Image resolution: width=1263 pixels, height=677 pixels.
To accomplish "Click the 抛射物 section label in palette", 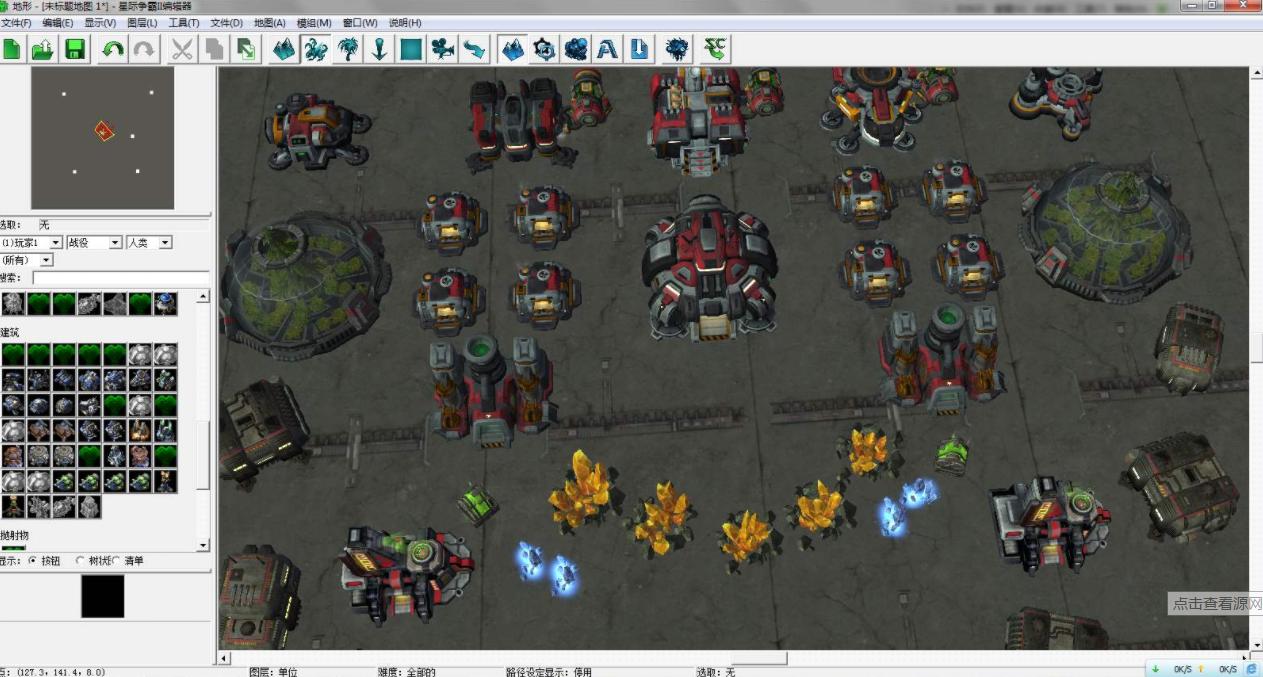I will point(14,535).
